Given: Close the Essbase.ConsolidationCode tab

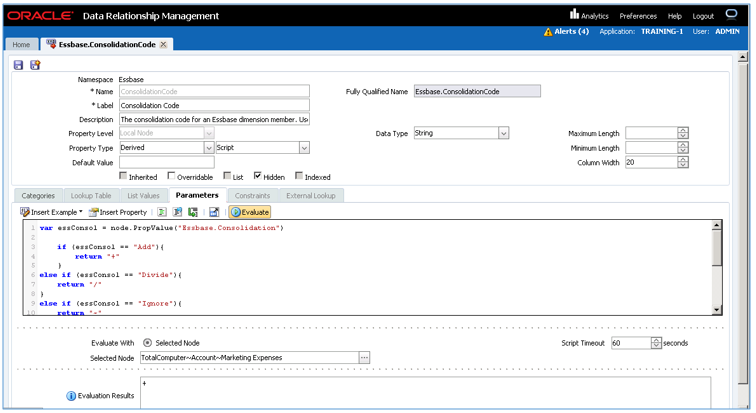Looking at the screenshot, I should click(163, 44).
